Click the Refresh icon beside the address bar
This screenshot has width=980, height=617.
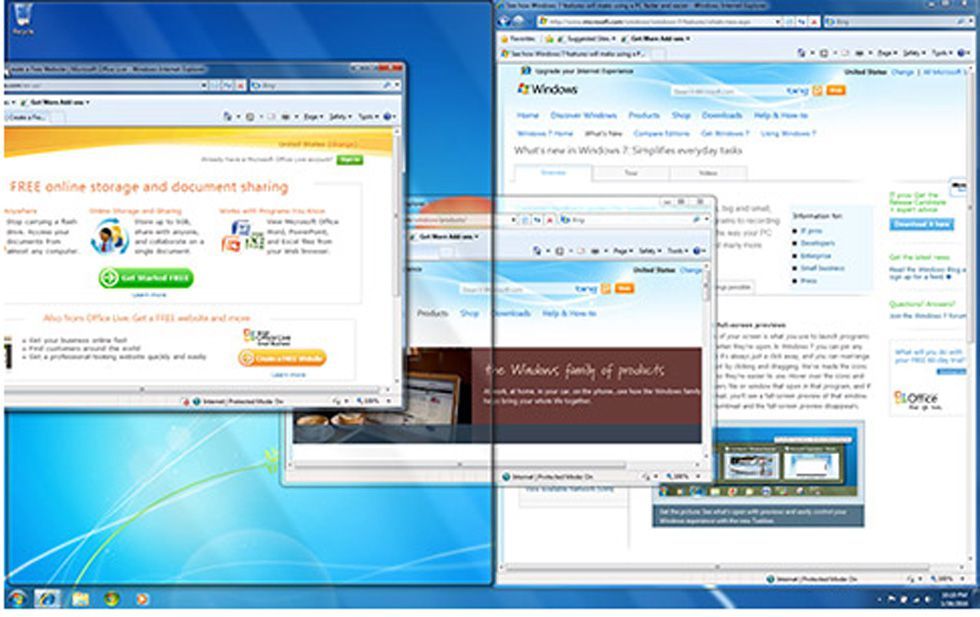tap(801, 20)
